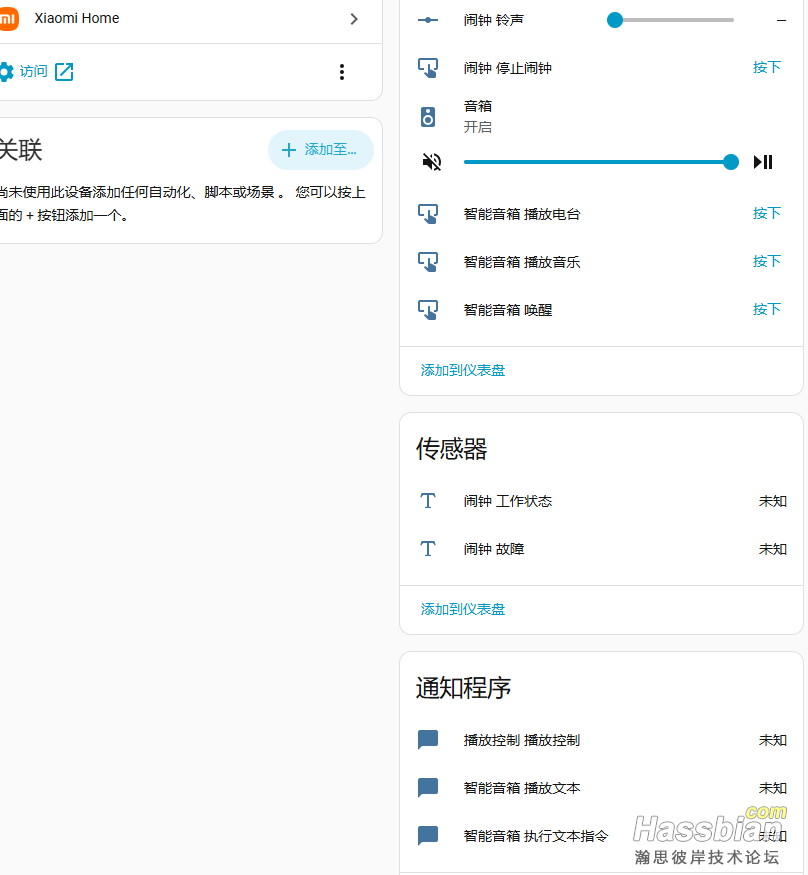
Task: Click the 智能音箱 播放电台 icon
Action: 428,214
